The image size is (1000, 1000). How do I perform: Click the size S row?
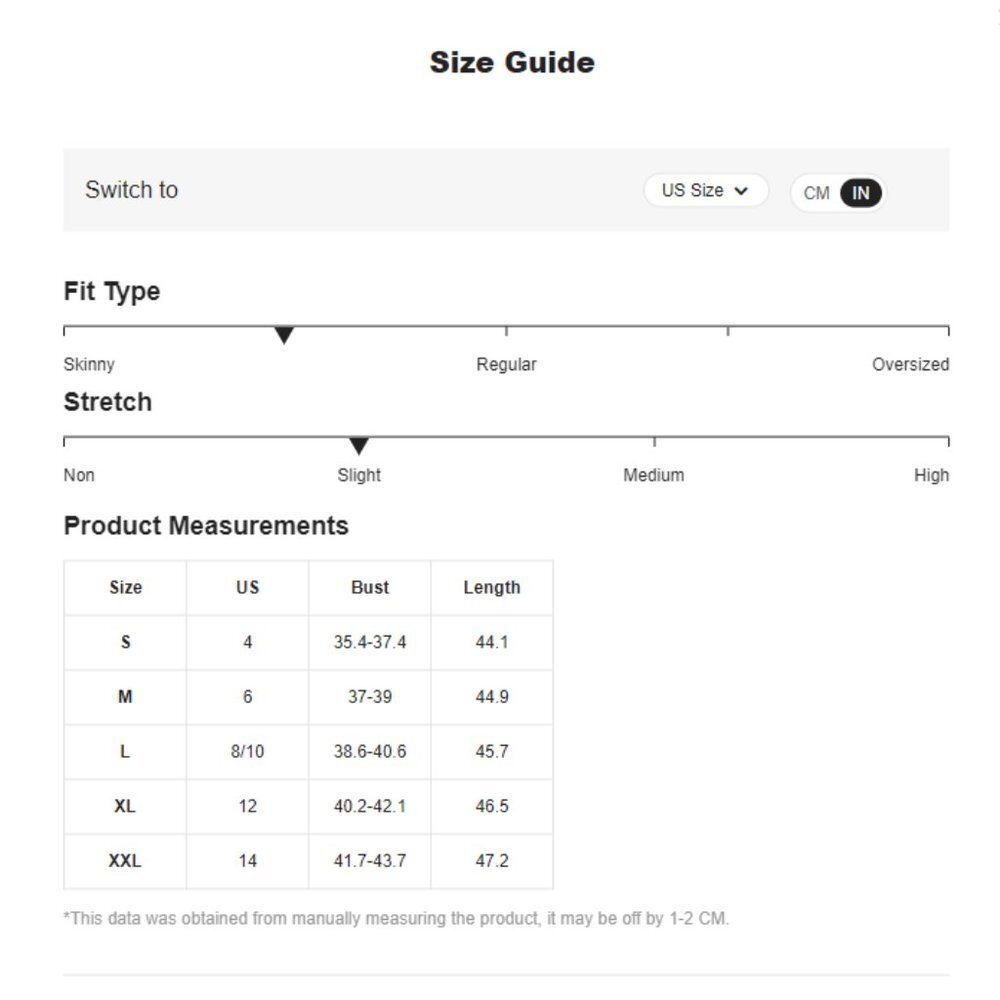[309, 642]
